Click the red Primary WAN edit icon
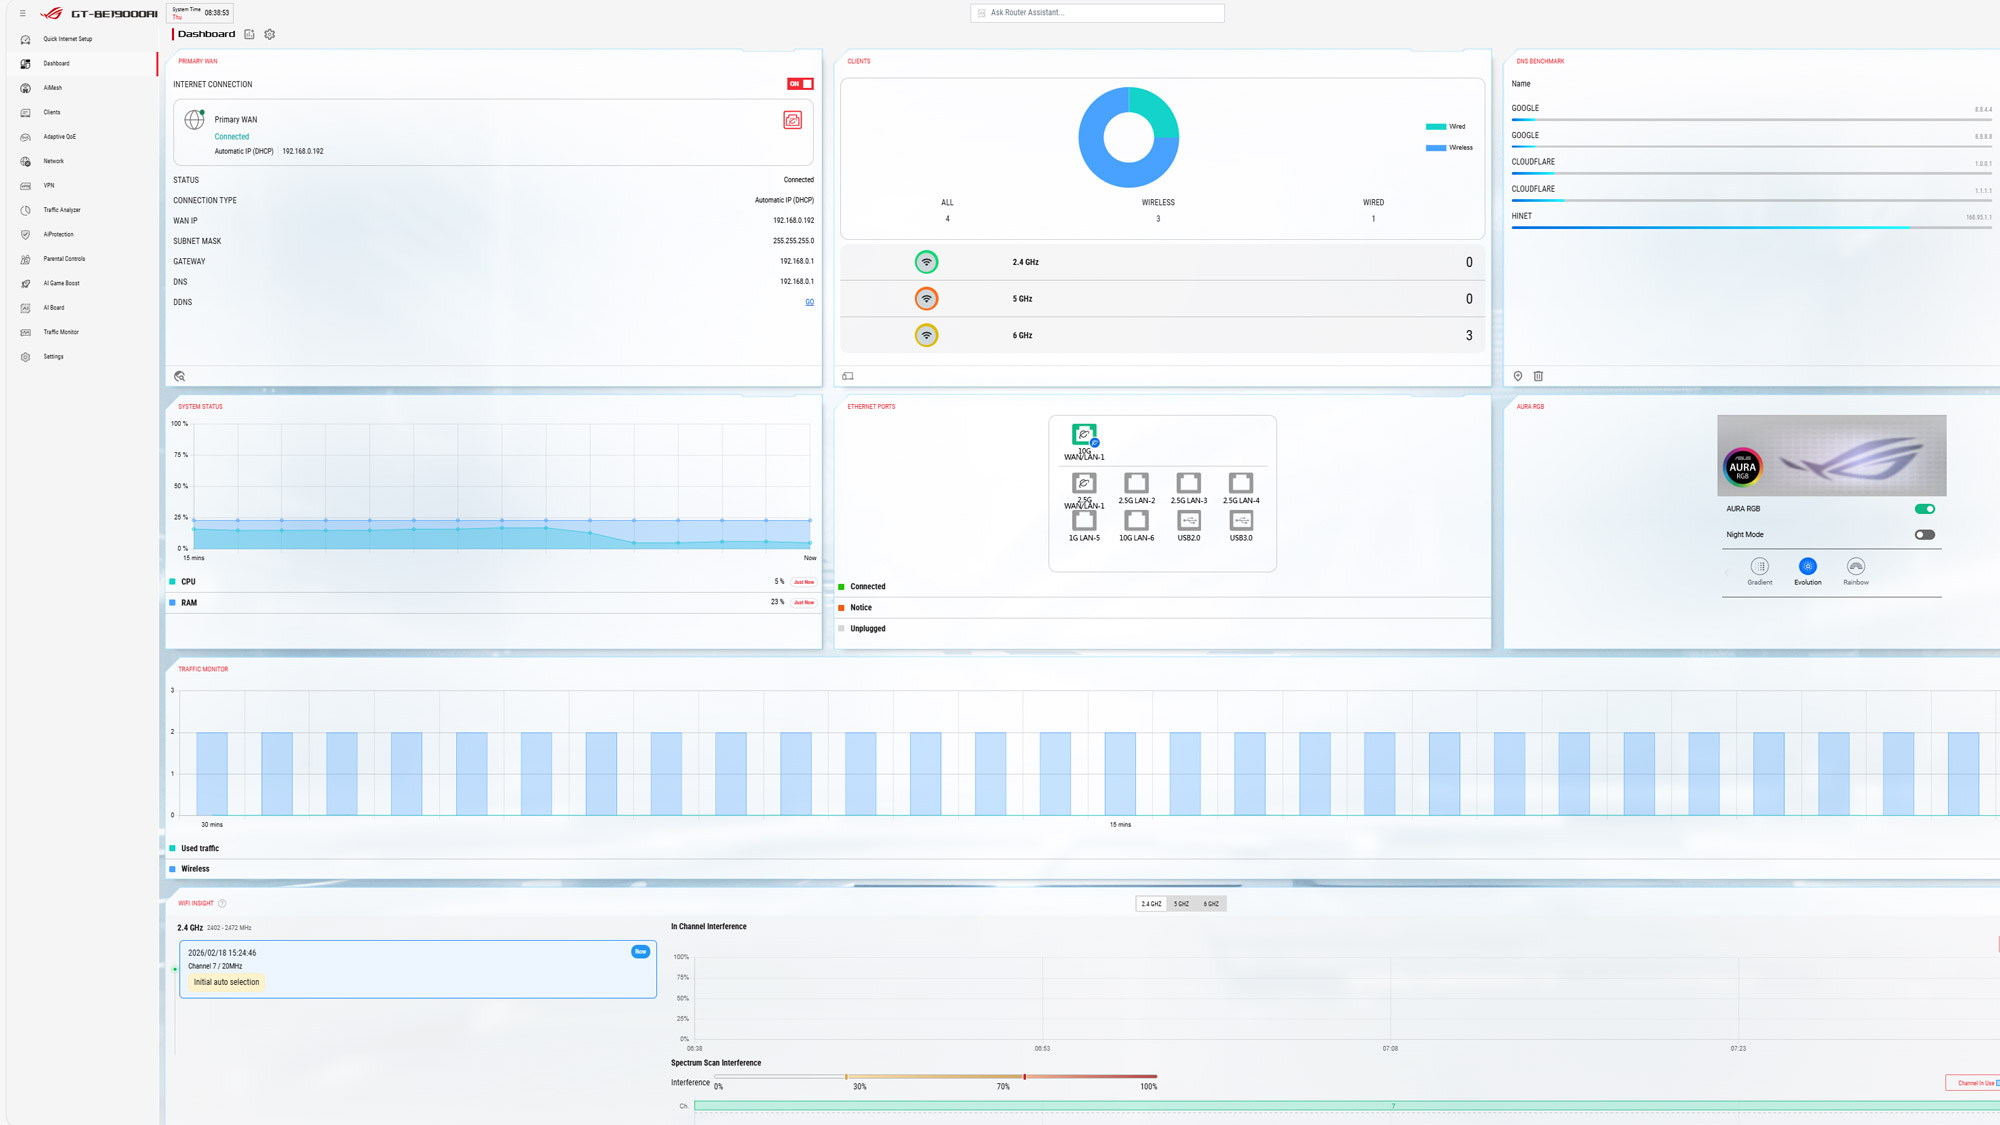The image size is (2000, 1125). click(792, 120)
